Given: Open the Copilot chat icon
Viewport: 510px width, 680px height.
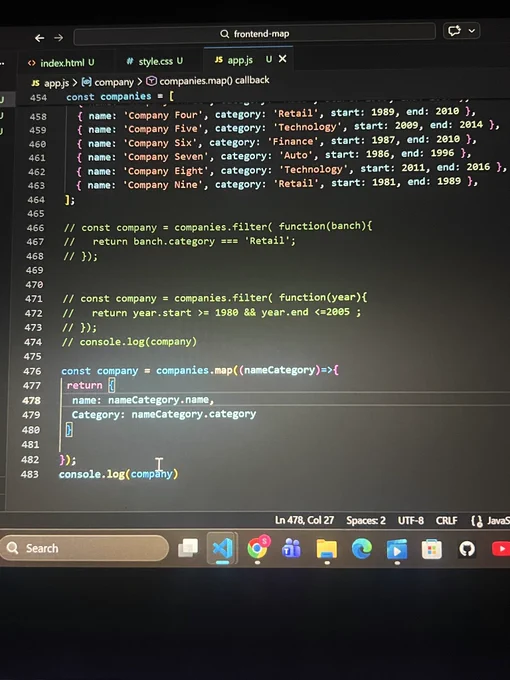Looking at the screenshot, I should (454, 31).
